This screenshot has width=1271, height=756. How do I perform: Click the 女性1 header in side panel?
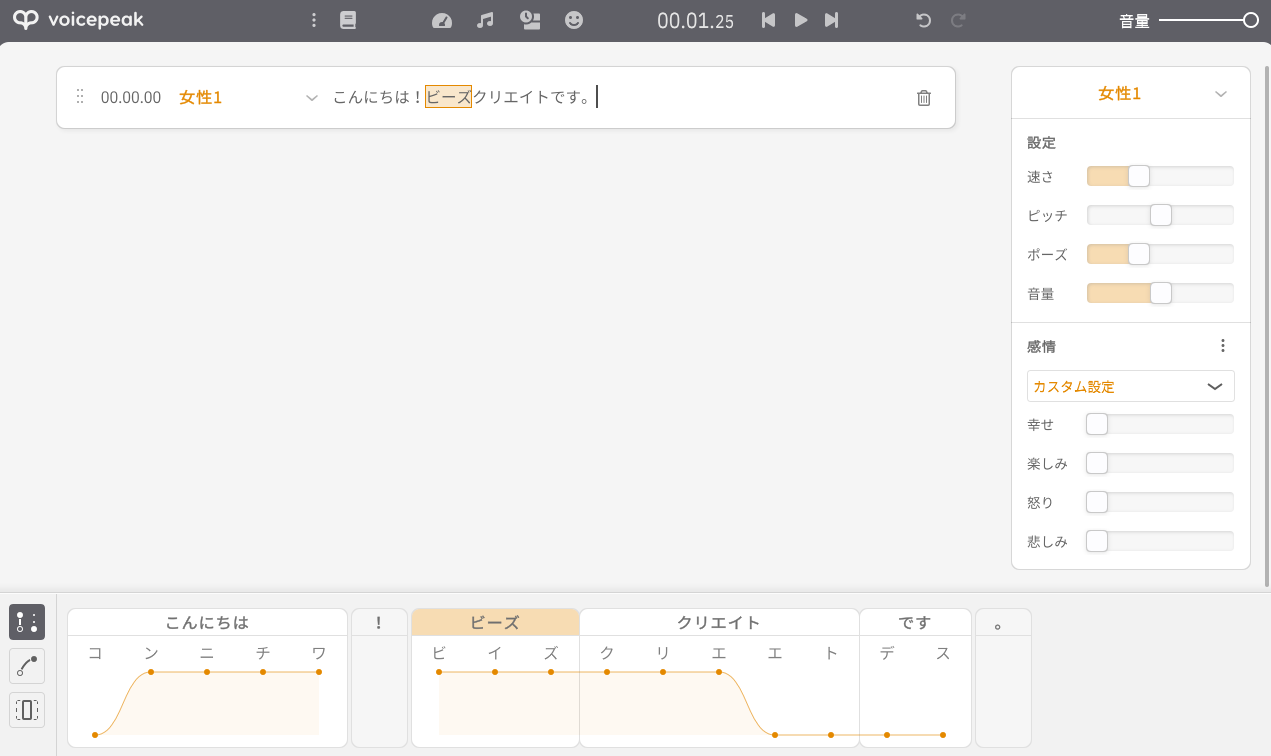1119,93
